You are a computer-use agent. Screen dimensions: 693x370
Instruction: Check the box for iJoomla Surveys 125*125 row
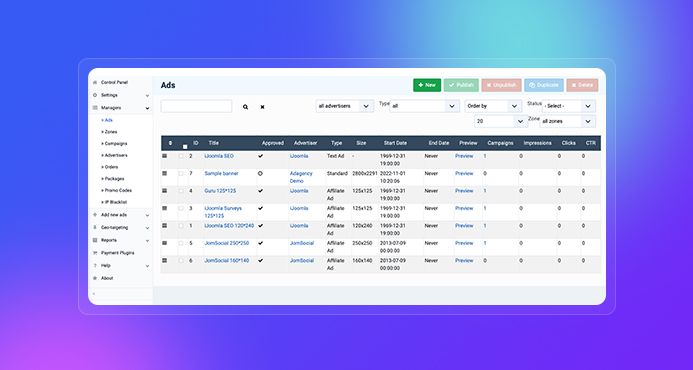click(181, 208)
